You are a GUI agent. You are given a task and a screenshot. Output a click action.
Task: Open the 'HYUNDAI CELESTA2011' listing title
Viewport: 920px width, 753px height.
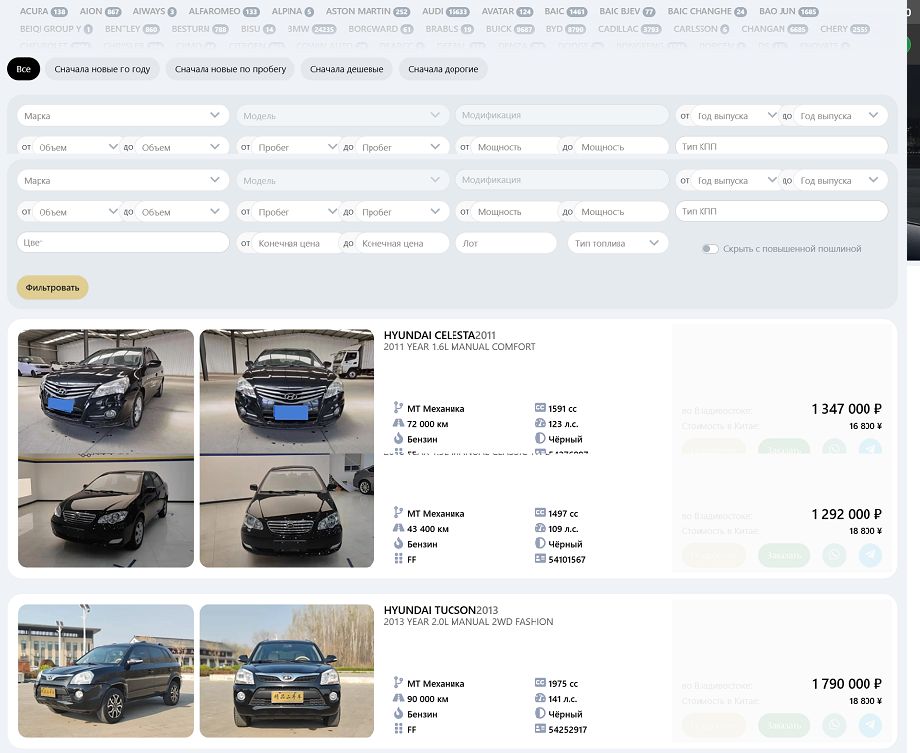pyautogui.click(x=439, y=335)
